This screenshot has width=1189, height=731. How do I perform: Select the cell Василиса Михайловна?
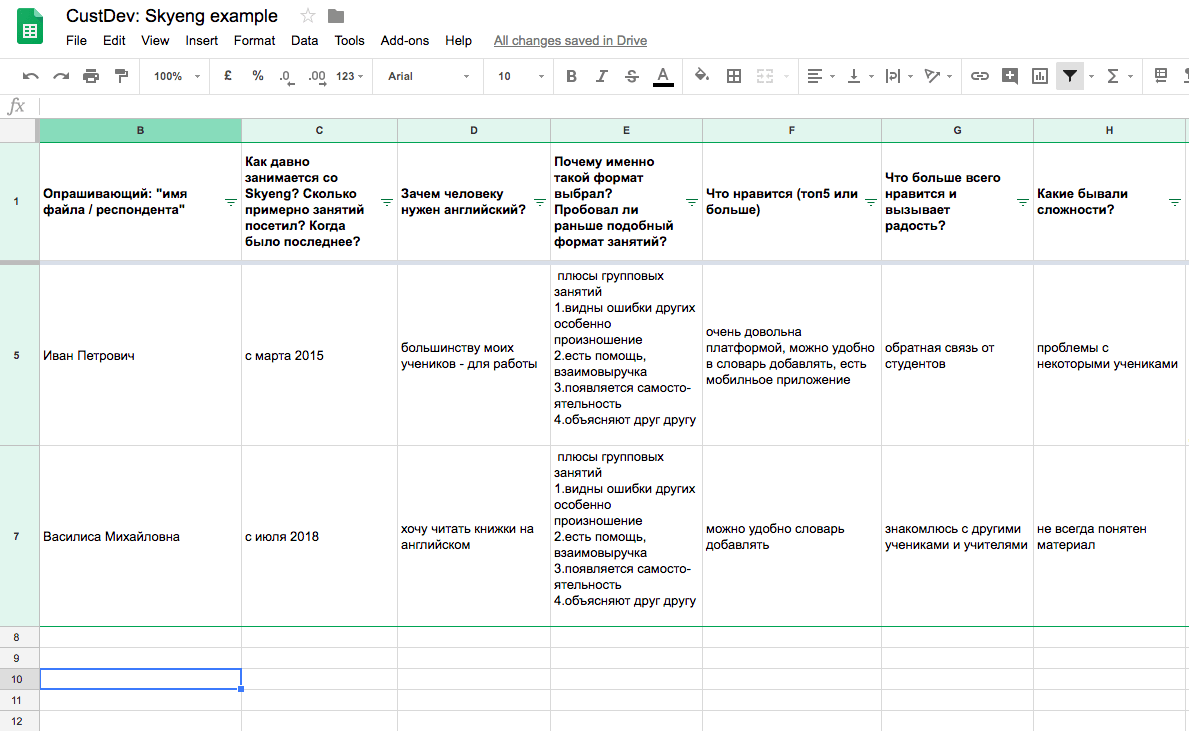[x=140, y=536]
